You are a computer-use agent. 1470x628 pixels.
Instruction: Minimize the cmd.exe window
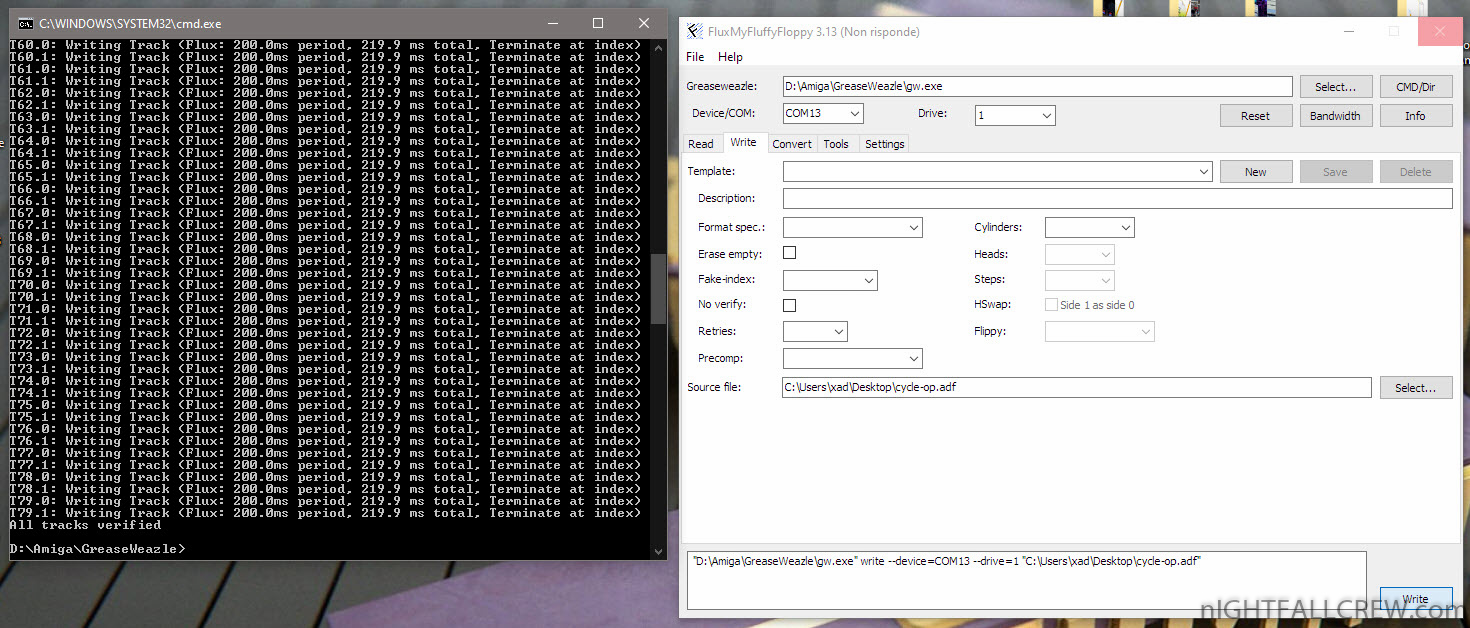553,23
